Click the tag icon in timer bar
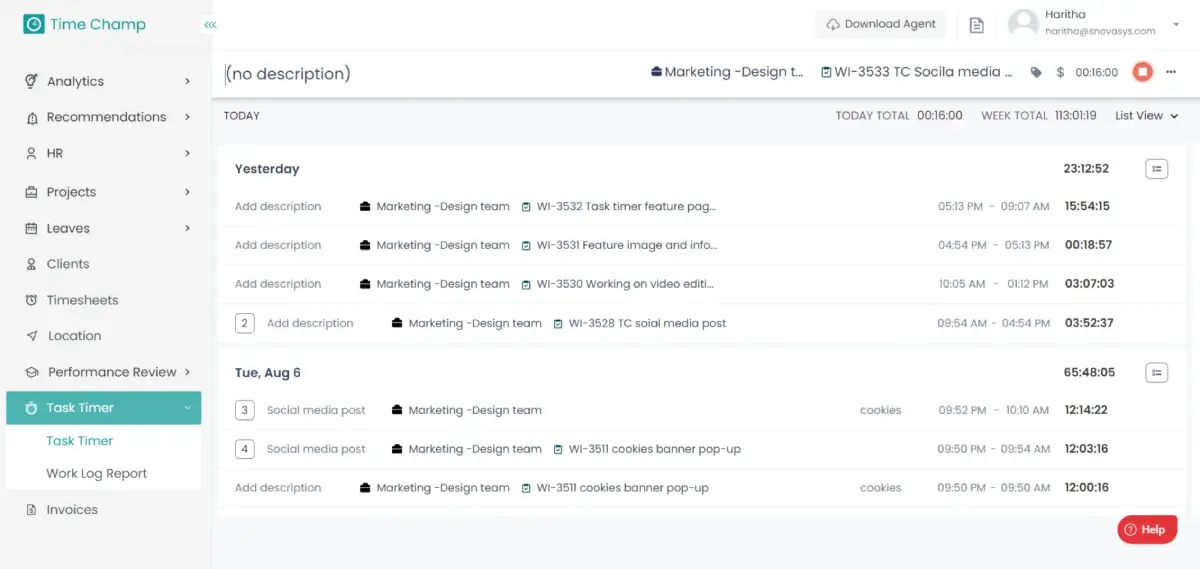 1036,73
